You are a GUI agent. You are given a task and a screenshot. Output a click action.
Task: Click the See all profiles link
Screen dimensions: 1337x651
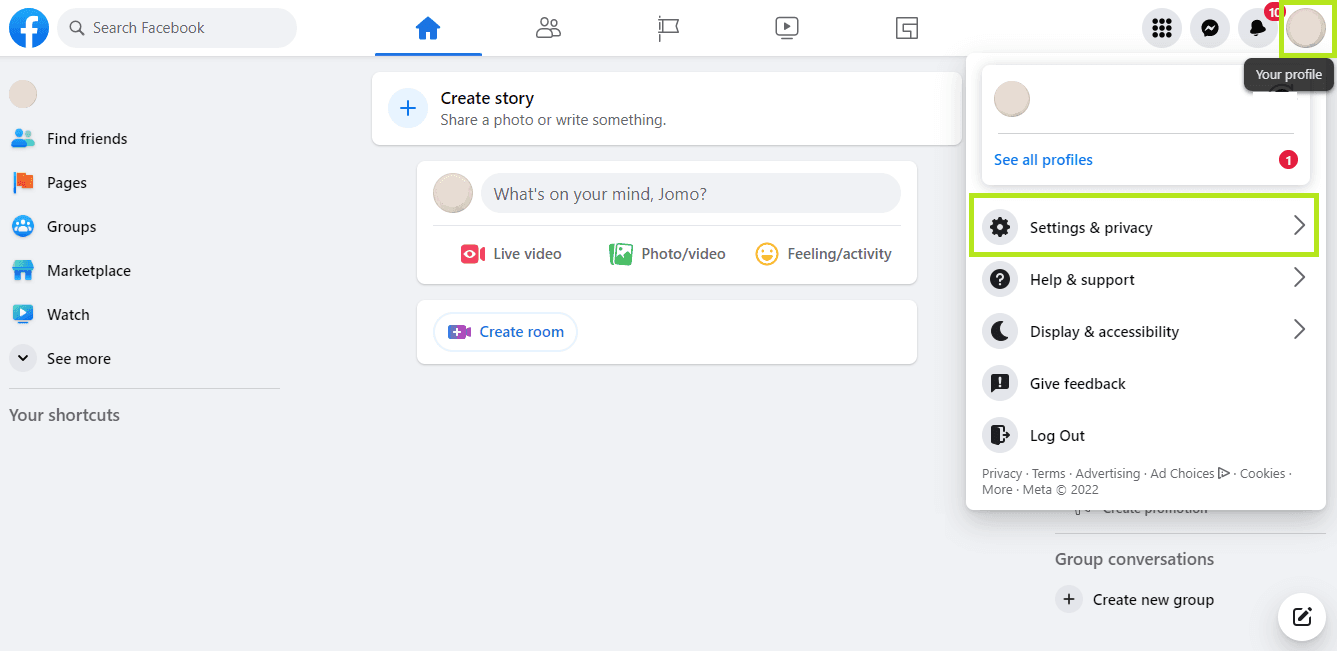point(1043,160)
